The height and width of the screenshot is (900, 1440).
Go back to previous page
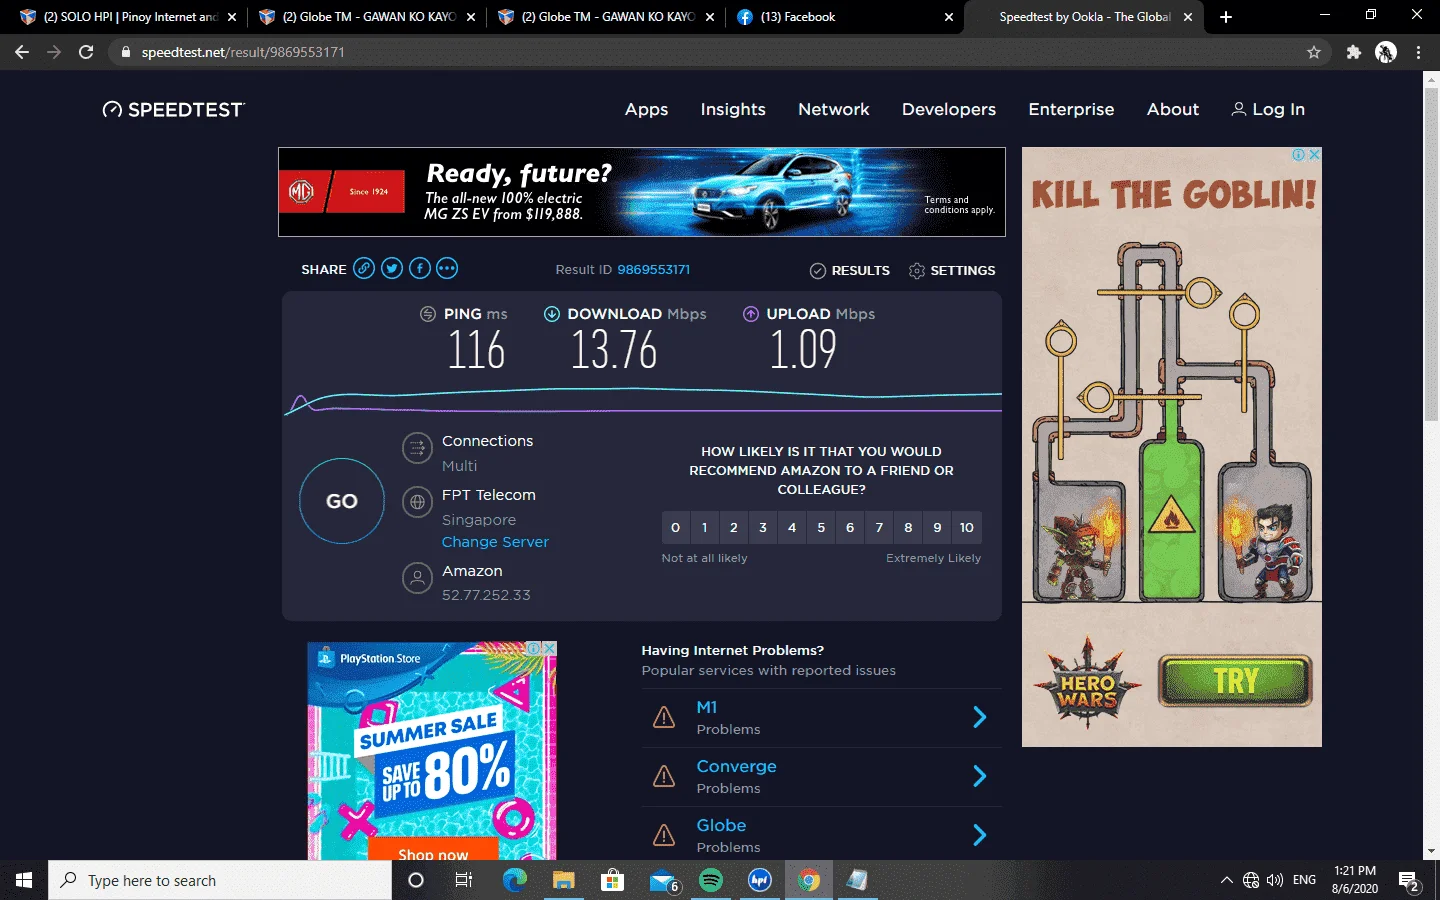[22, 52]
